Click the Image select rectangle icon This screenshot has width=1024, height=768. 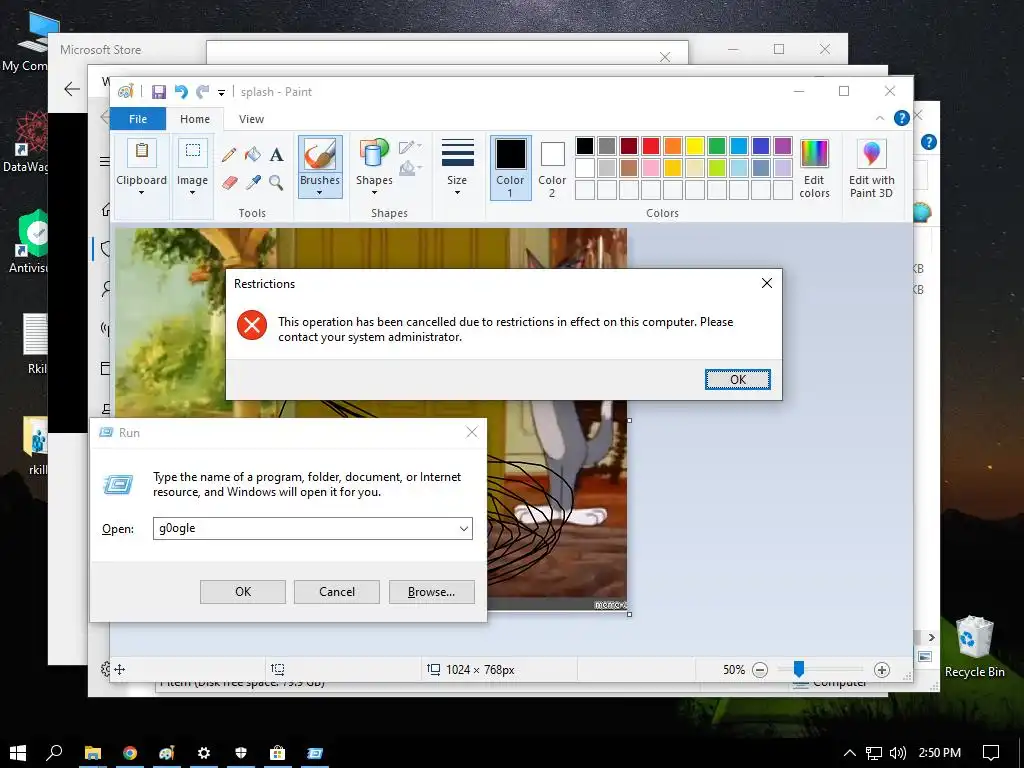coord(193,153)
